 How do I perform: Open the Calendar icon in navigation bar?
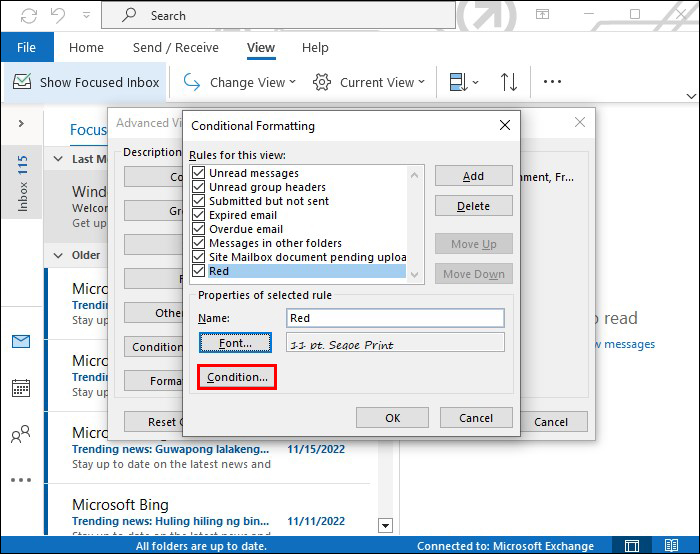coord(21,388)
